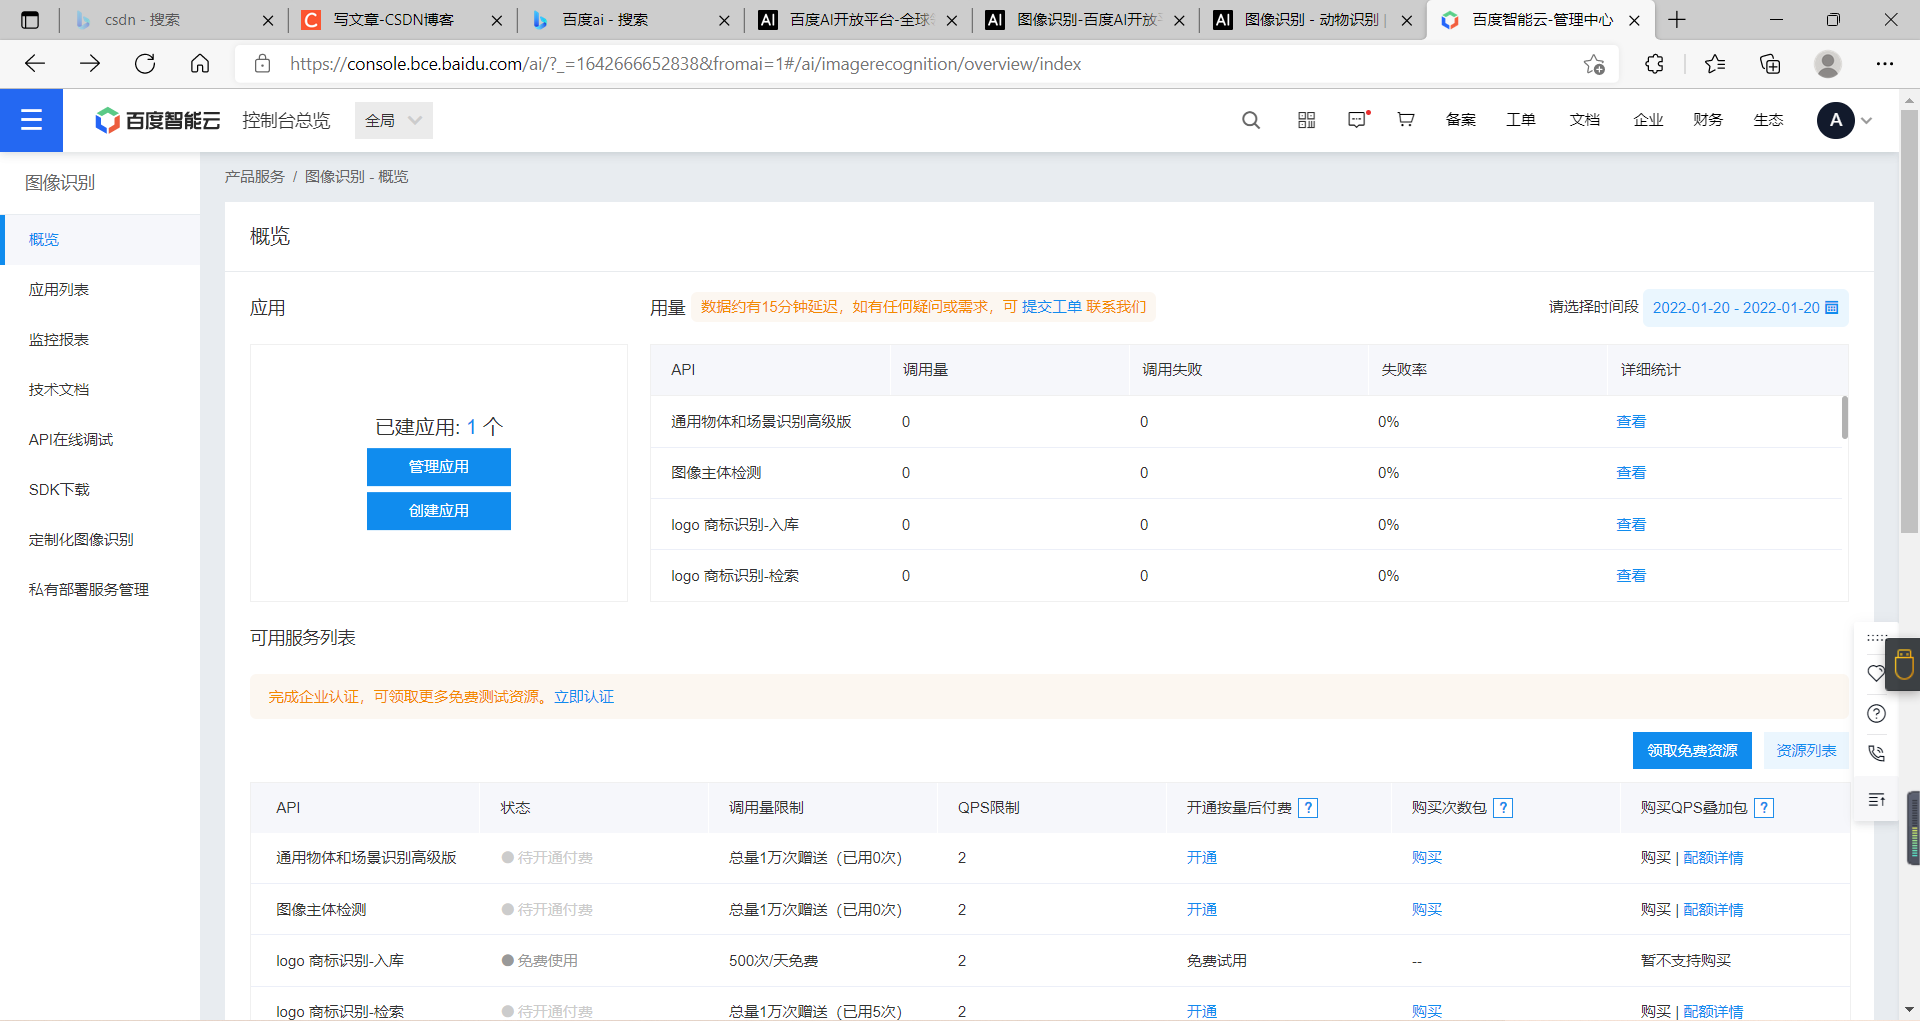Image resolution: width=1920 pixels, height=1021 pixels.
Task: Click help icon beside 开通按量后付费
Action: click(1308, 808)
